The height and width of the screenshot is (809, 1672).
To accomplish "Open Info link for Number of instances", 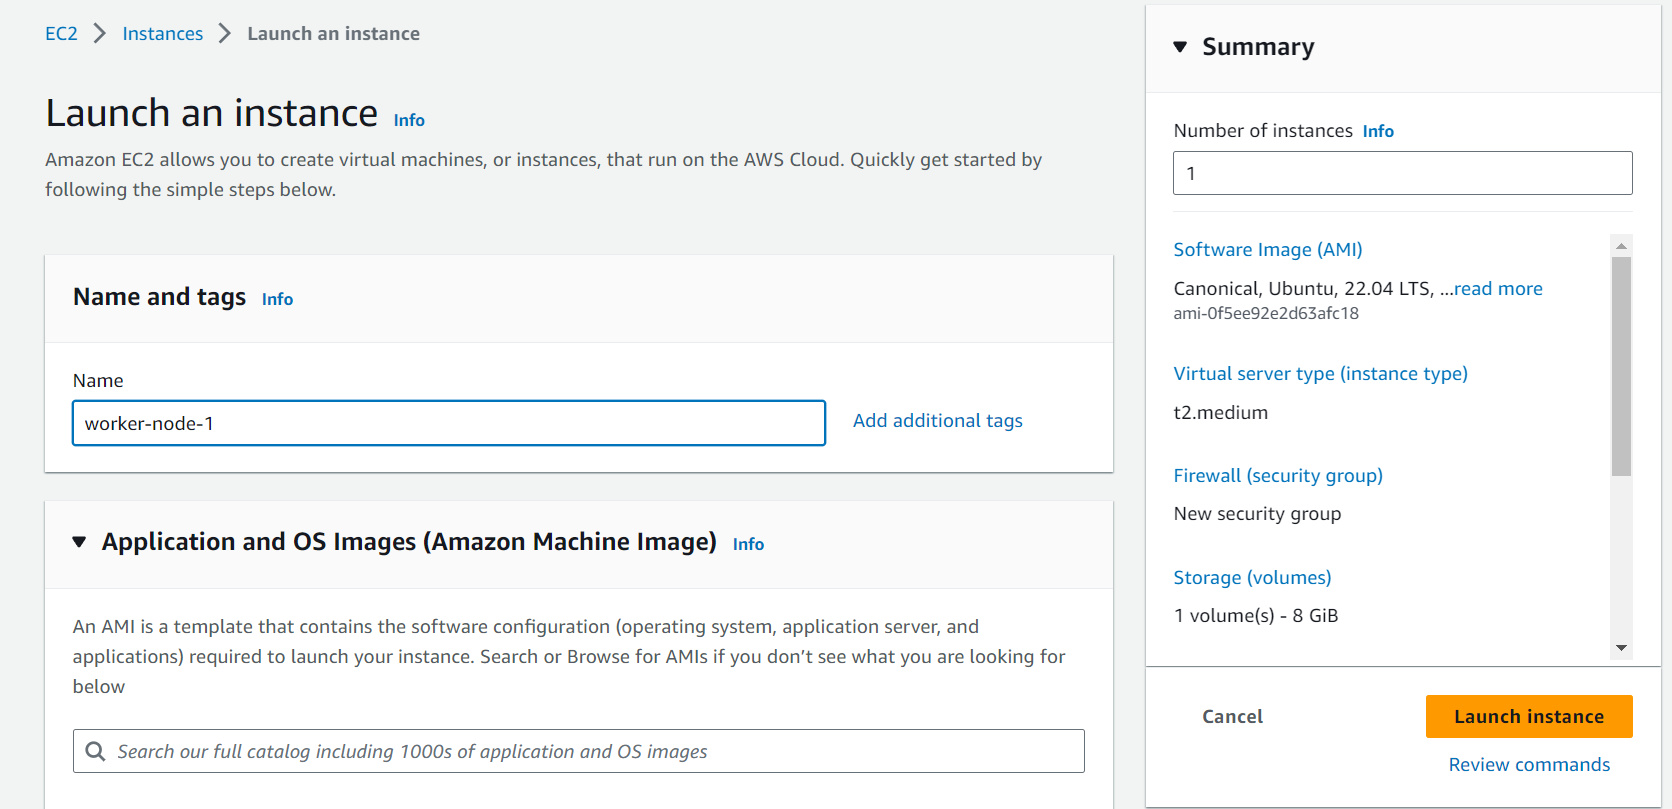I will tap(1377, 131).
